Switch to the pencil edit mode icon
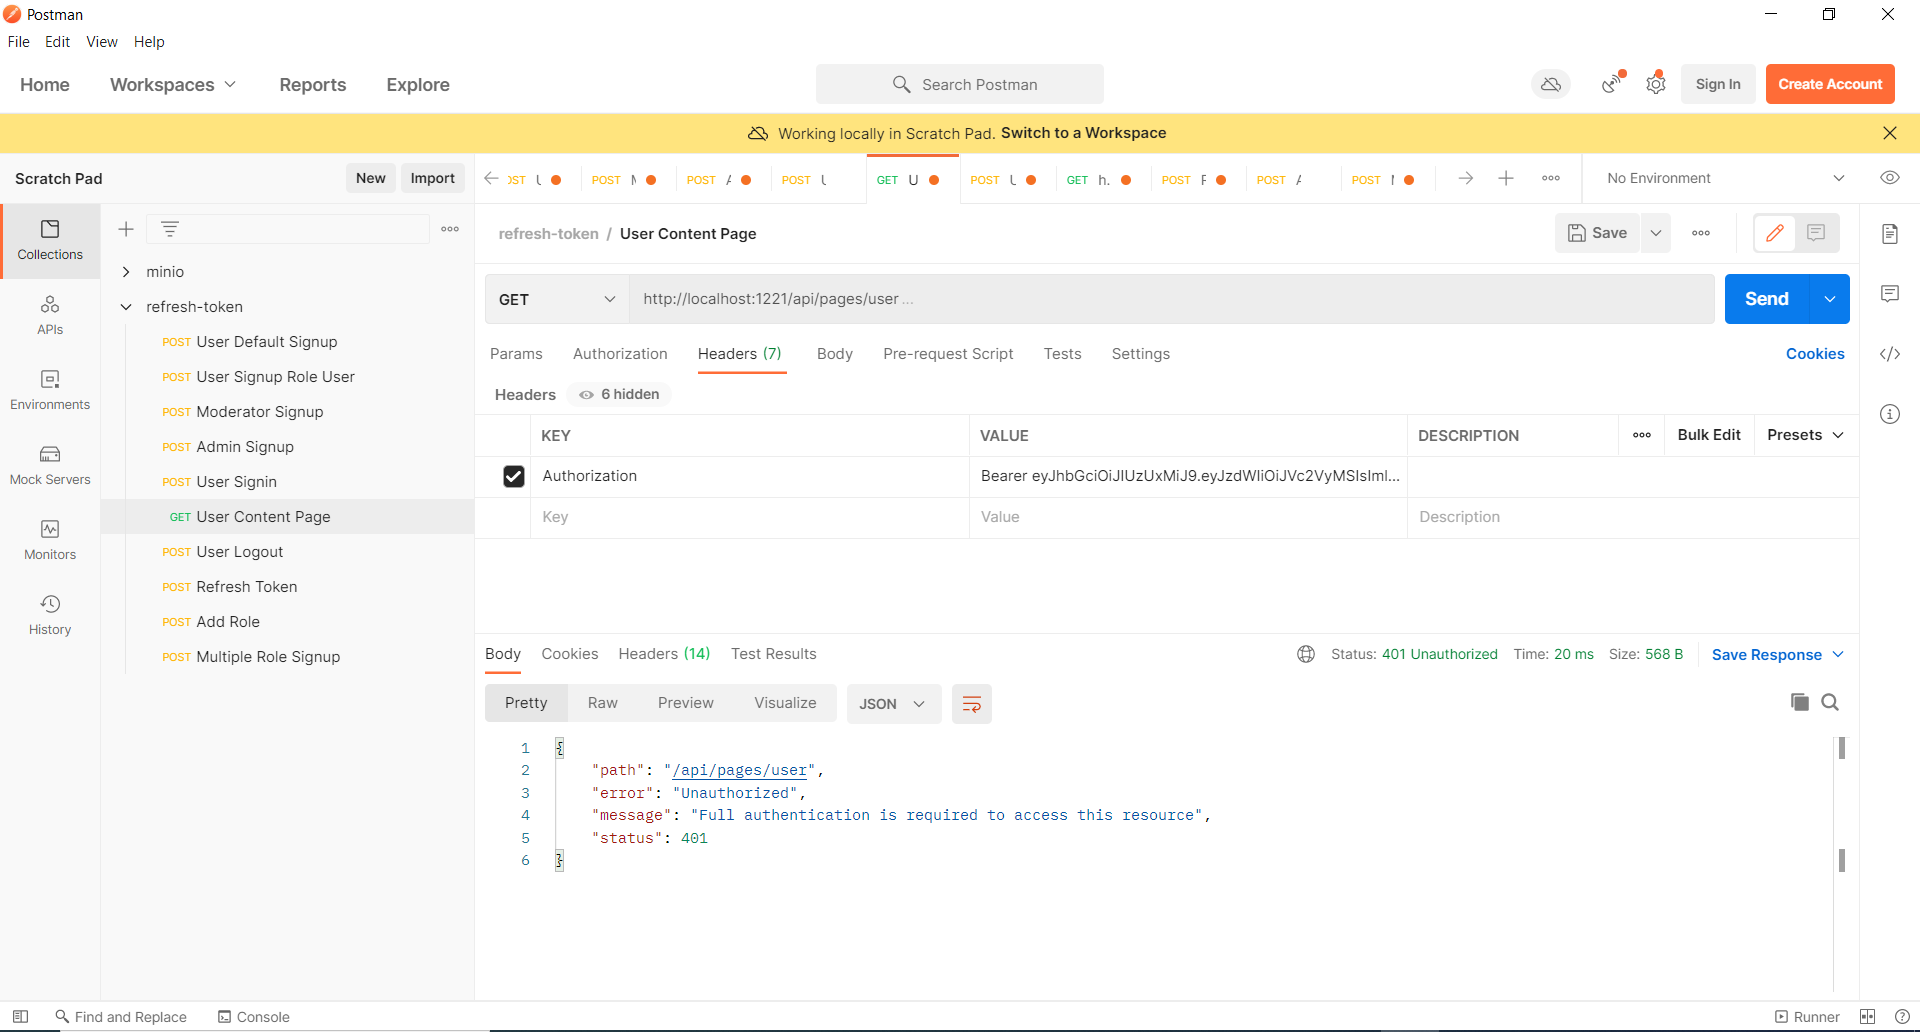The height and width of the screenshot is (1032, 1920). coord(1775,233)
